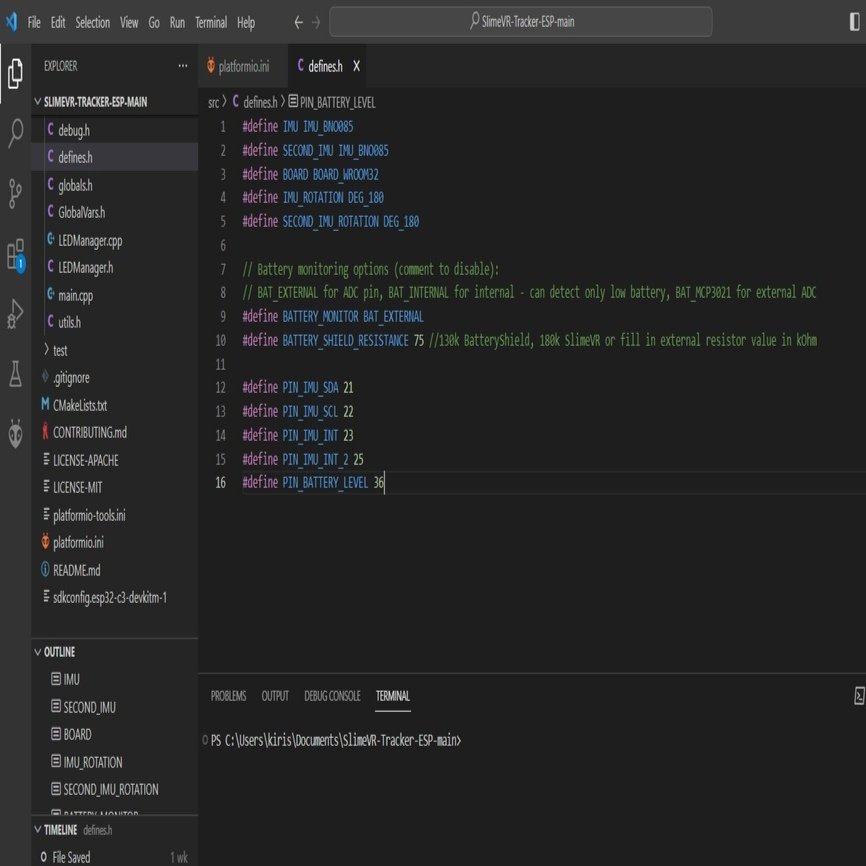Open the Terminal menu
Screen dimensions: 866x866
point(210,22)
